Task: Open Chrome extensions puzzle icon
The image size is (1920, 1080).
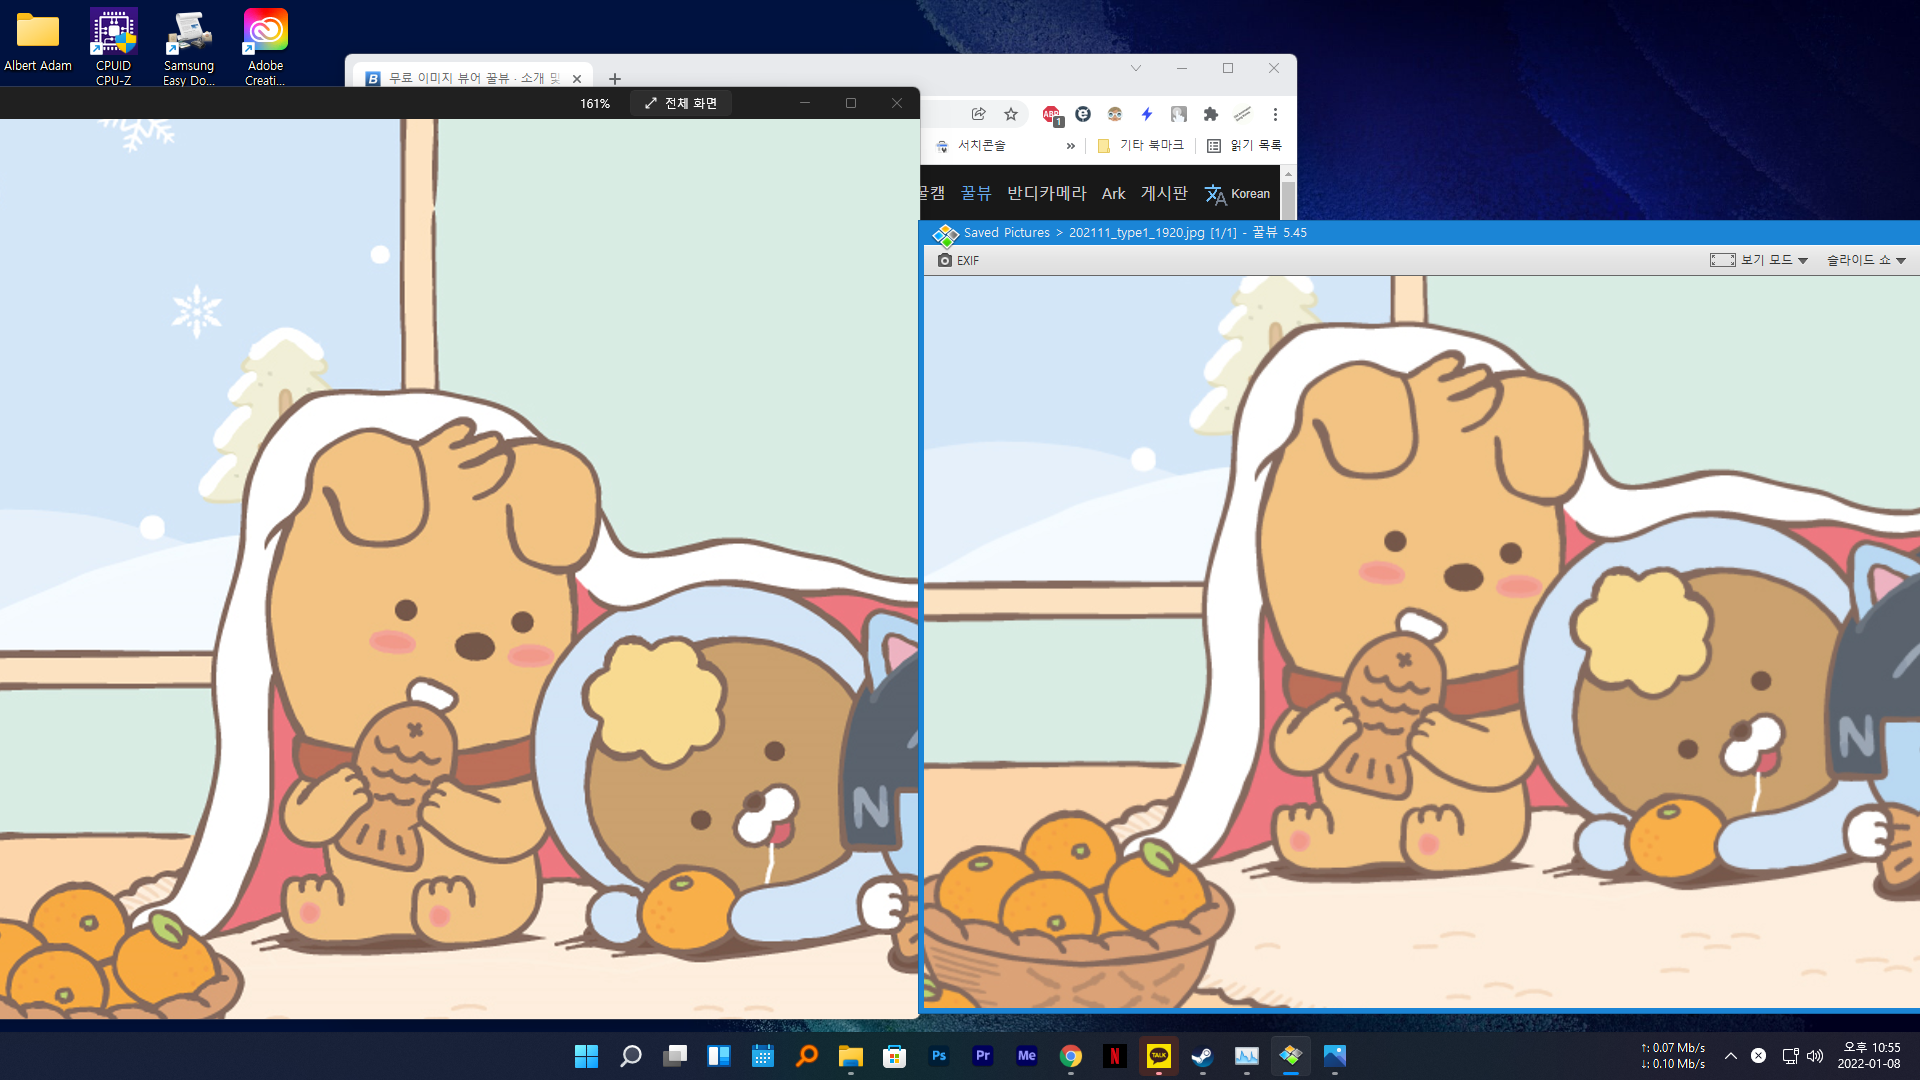Action: (1210, 114)
